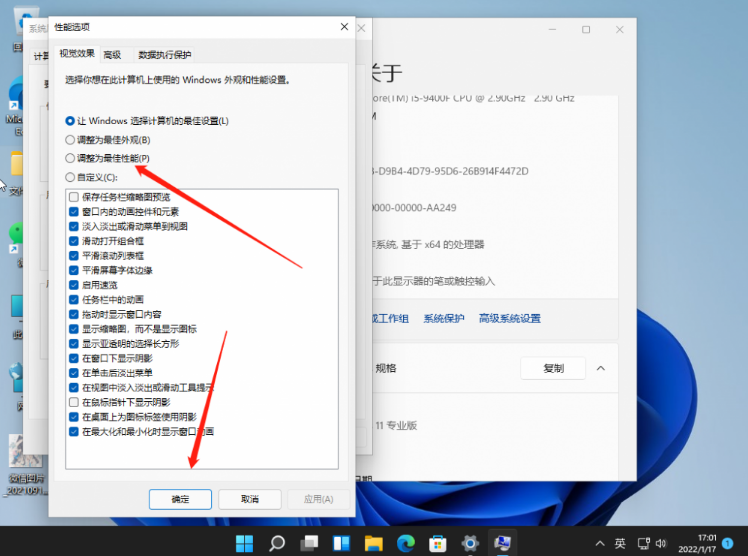Show hidden system tray icons
The image size is (748, 556).
point(600,543)
